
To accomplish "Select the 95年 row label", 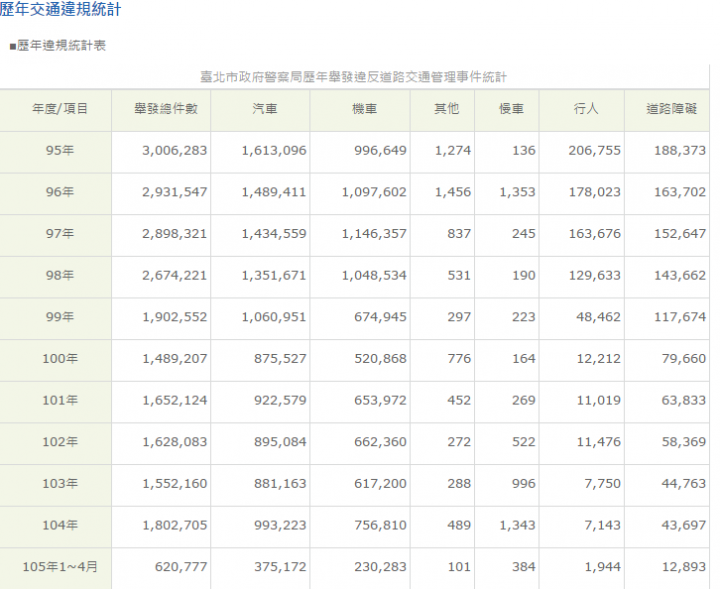I will (x=60, y=151).
